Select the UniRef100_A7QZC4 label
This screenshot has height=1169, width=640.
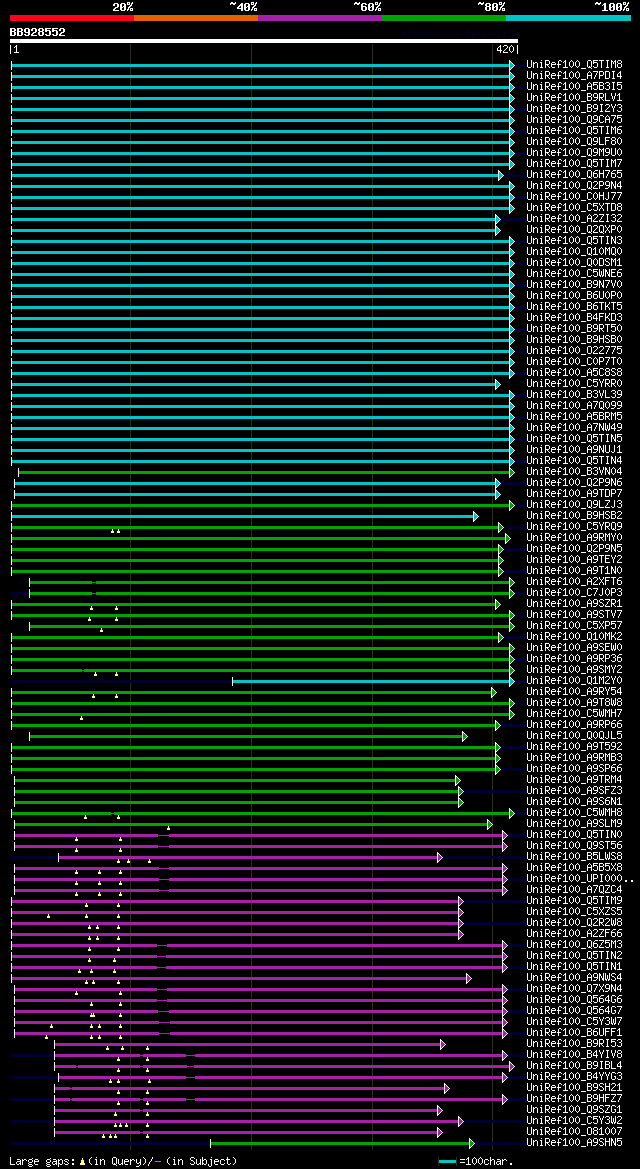[574, 889]
